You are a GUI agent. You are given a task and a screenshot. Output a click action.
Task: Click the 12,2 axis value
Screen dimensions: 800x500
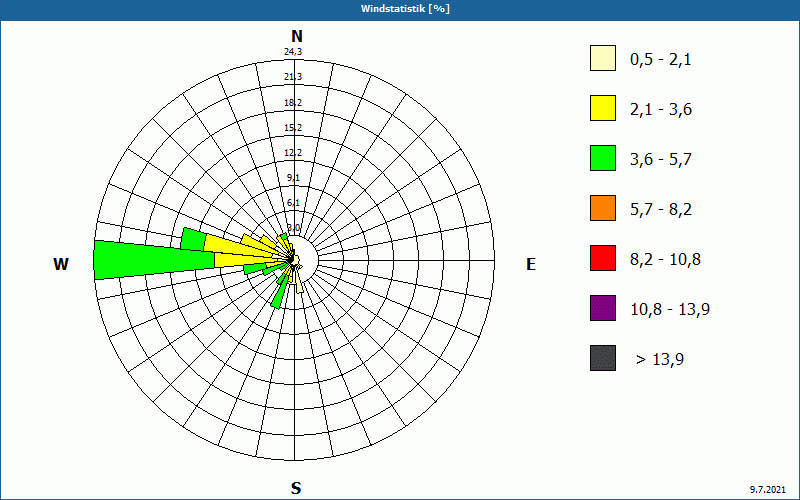tap(293, 153)
